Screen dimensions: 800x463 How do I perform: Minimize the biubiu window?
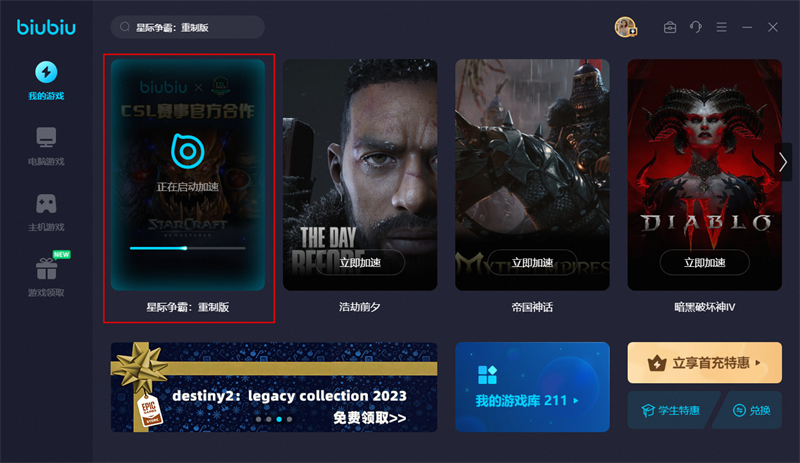click(747, 27)
